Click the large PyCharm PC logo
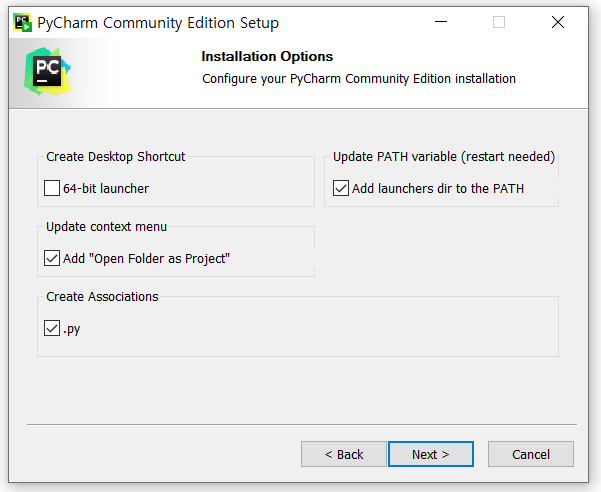The image size is (601, 492). [47, 71]
